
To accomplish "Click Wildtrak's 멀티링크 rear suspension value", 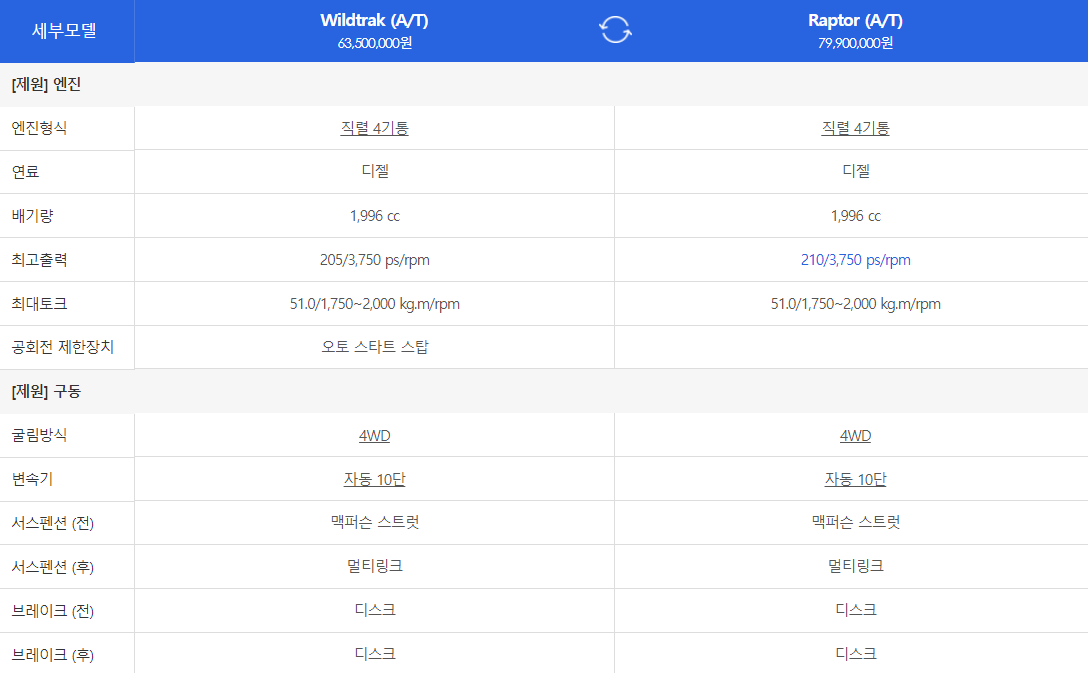I will tap(375, 566).
